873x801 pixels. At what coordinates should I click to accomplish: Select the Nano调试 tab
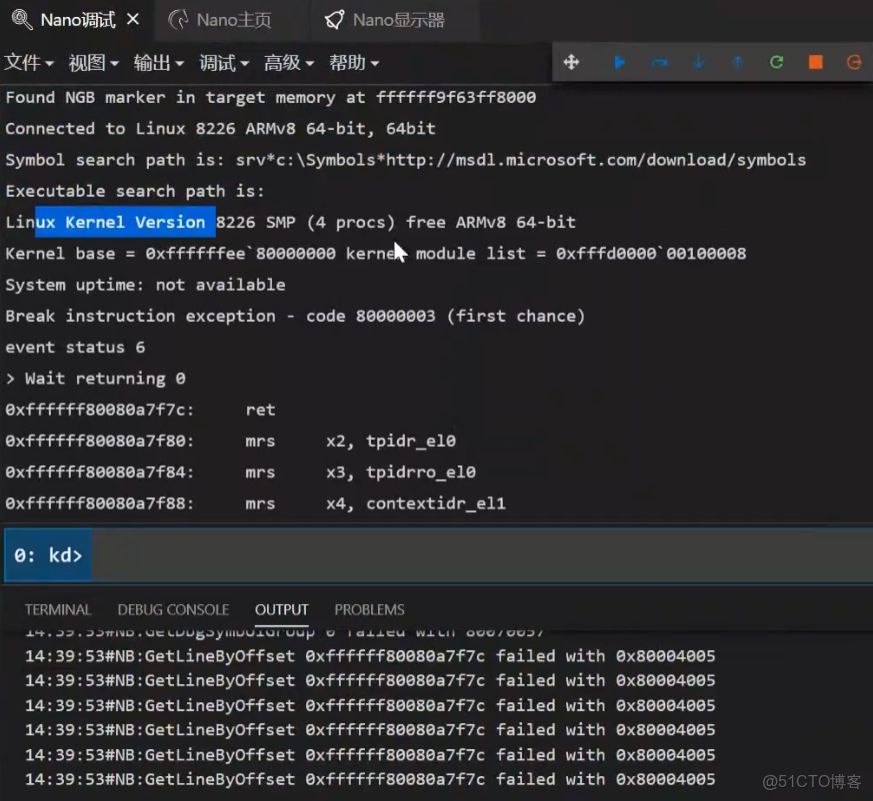tap(77, 20)
